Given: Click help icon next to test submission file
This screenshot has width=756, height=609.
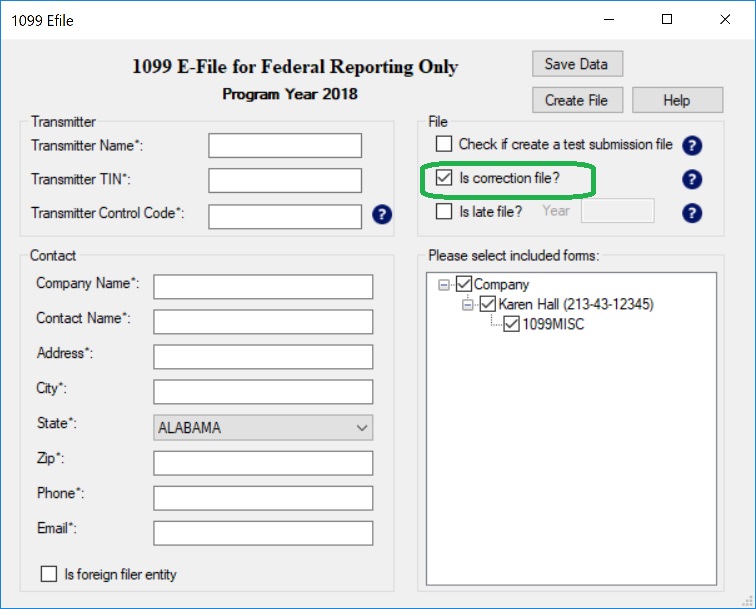Looking at the screenshot, I should (692, 146).
